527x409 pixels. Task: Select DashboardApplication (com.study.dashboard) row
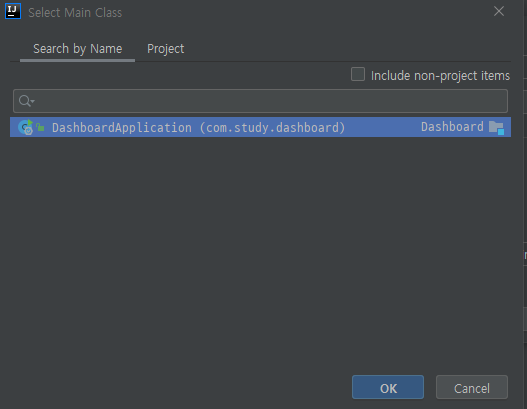click(260, 127)
